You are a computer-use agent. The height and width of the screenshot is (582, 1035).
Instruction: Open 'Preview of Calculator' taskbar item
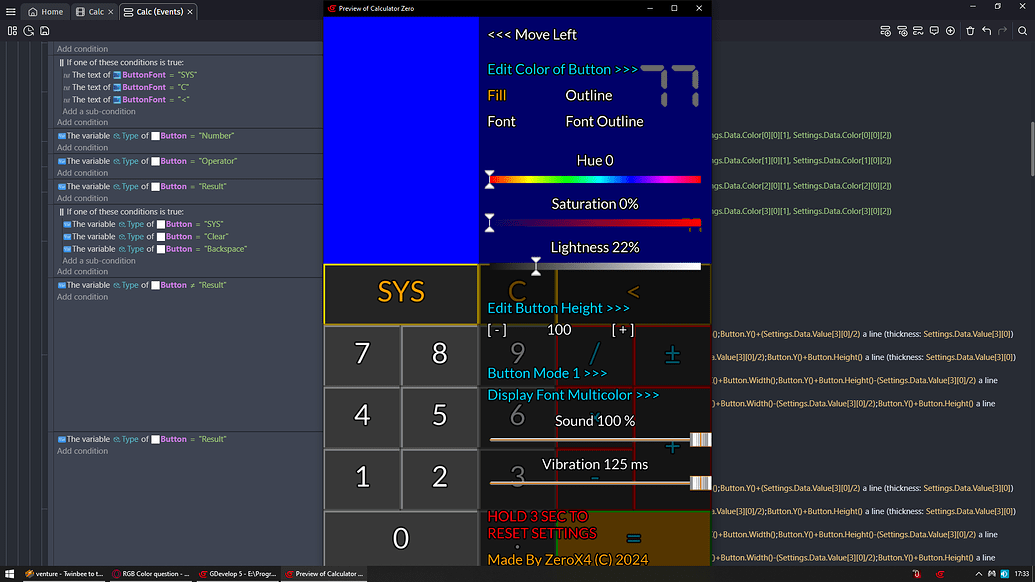click(324, 574)
